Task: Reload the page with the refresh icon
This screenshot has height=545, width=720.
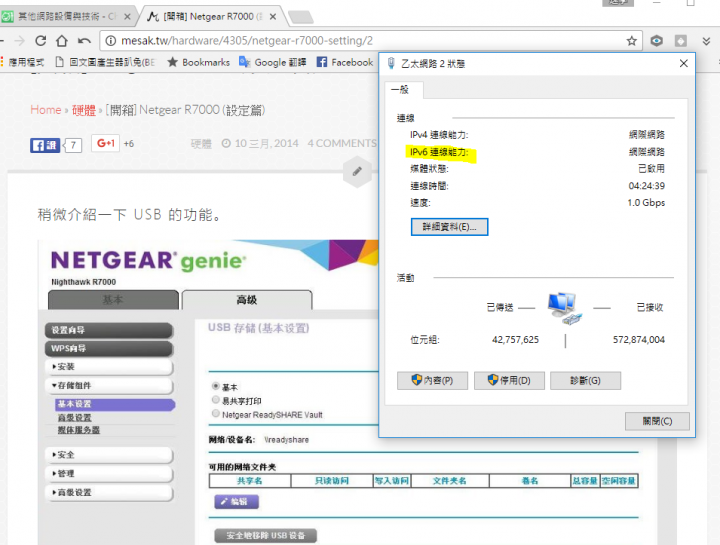Action: pyautogui.click(x=40, y=40)
